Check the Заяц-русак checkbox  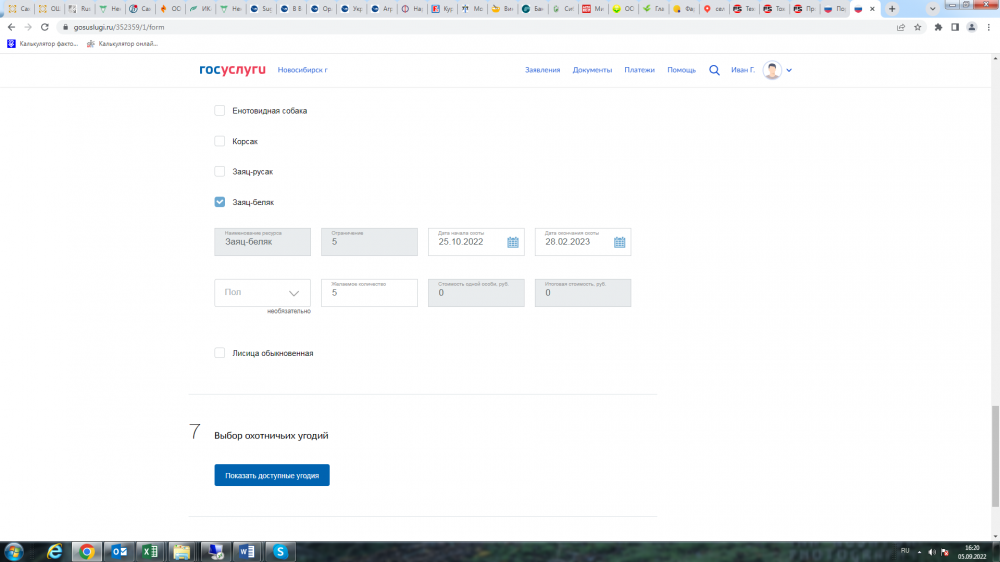click(x=219, y=171)
